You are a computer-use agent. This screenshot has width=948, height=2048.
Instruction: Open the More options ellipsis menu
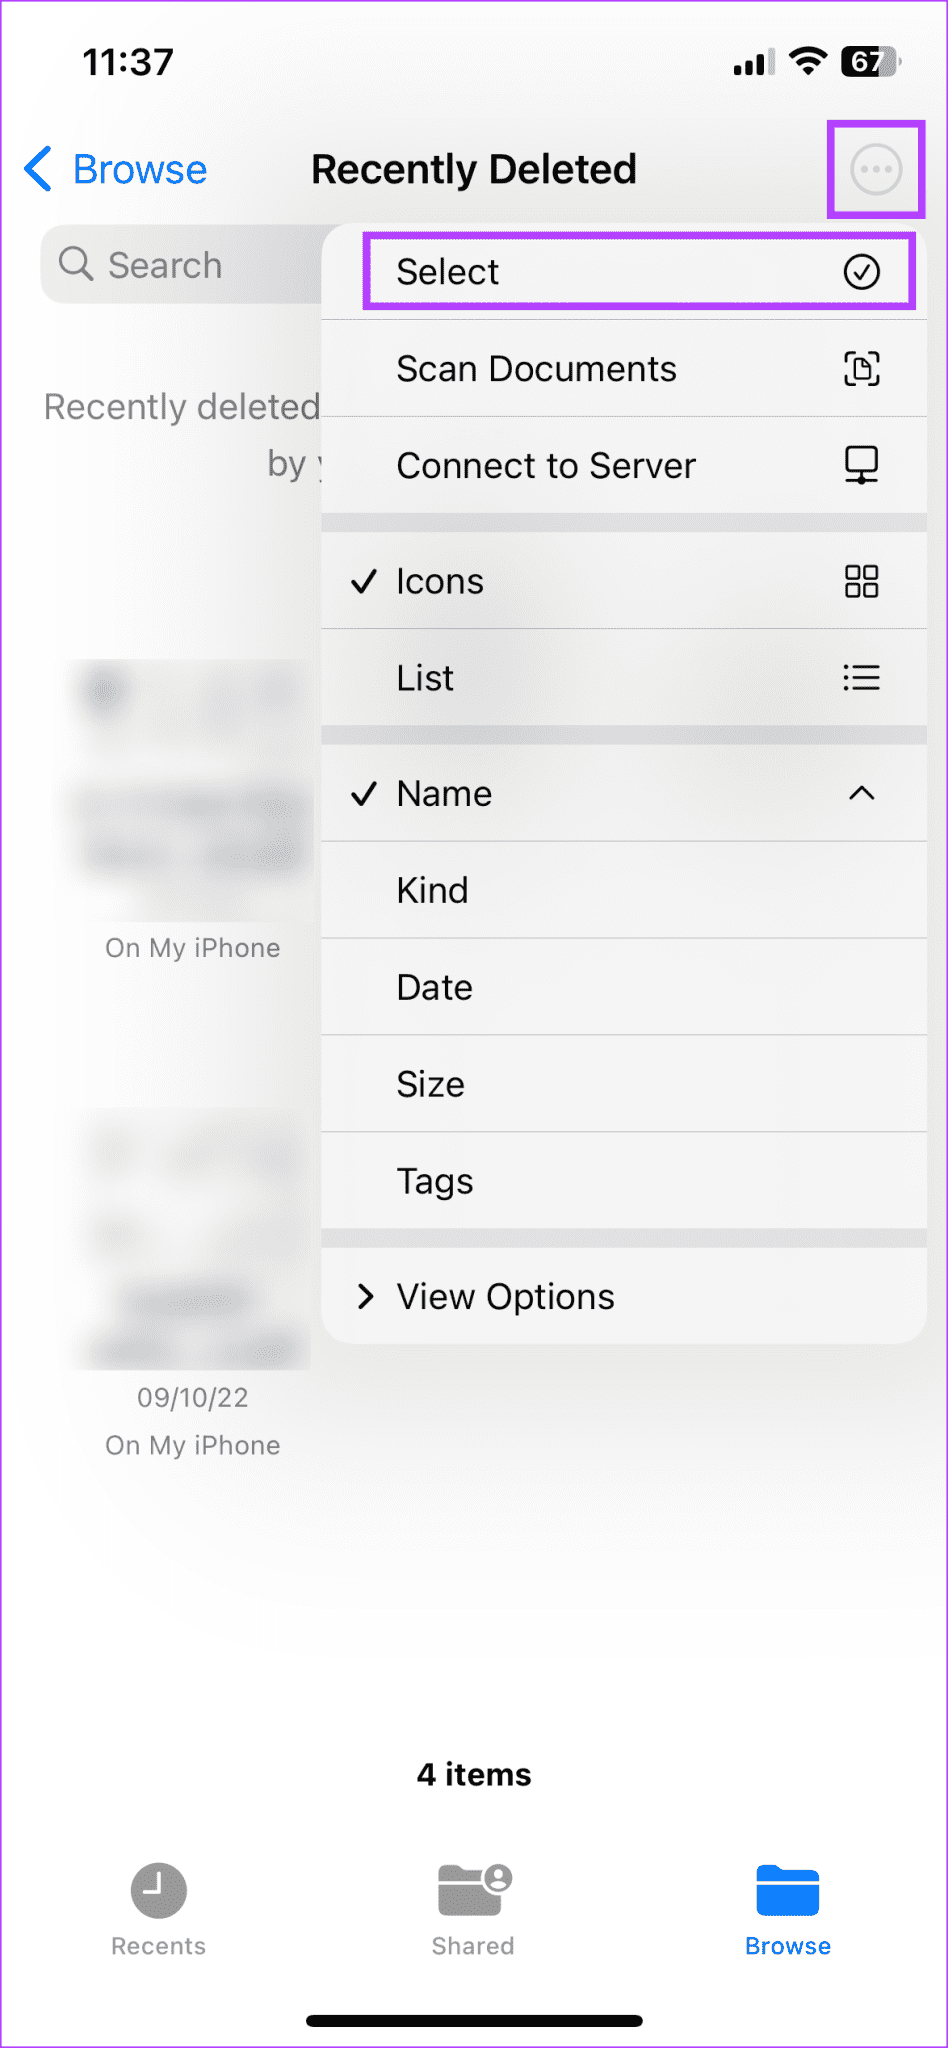pyautogui.click(x=875, y=169)
